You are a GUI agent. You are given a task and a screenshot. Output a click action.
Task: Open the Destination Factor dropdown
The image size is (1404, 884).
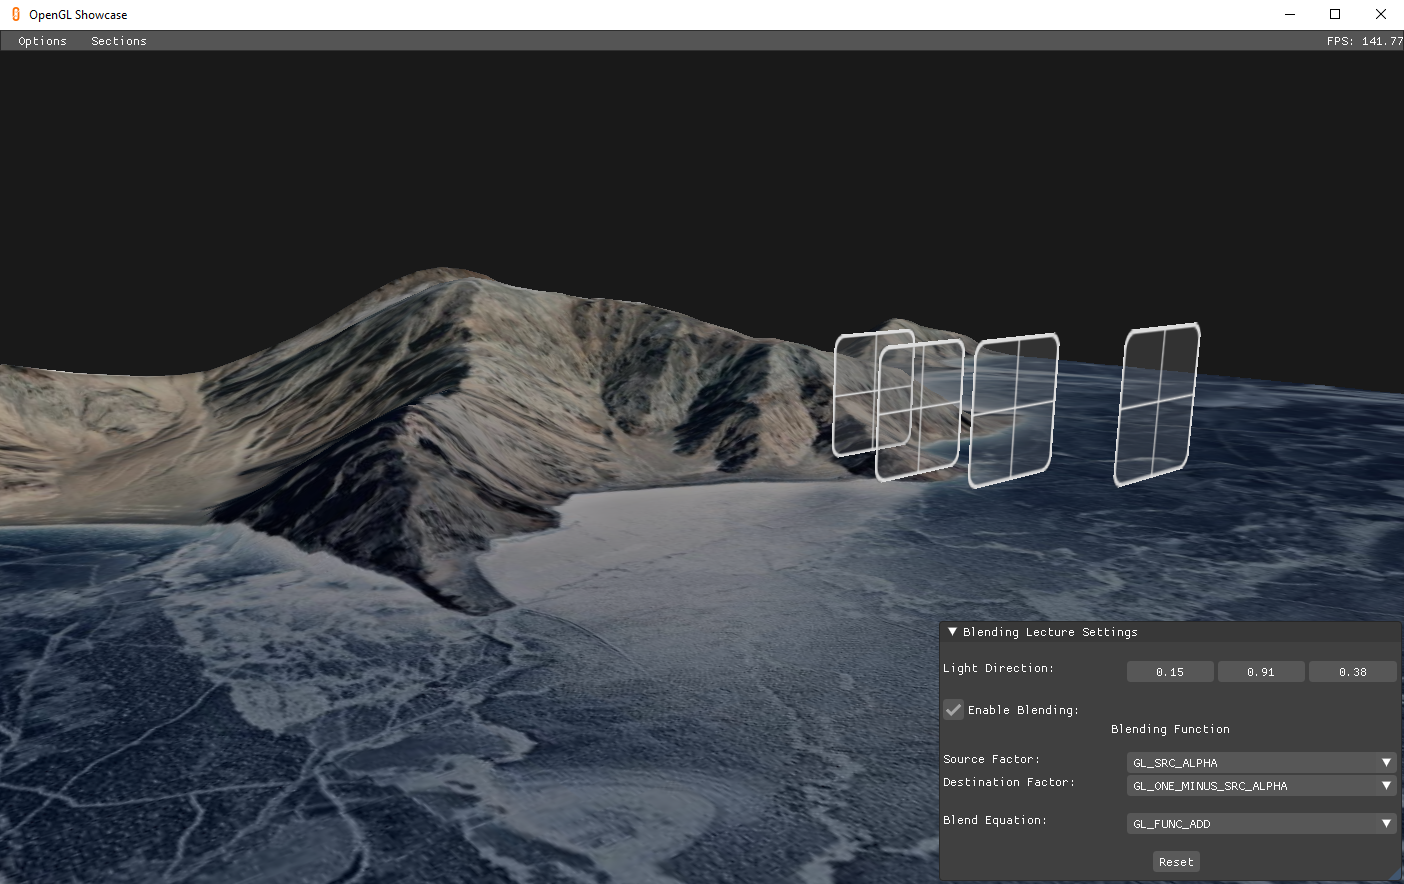click(x=1262, y=786)
